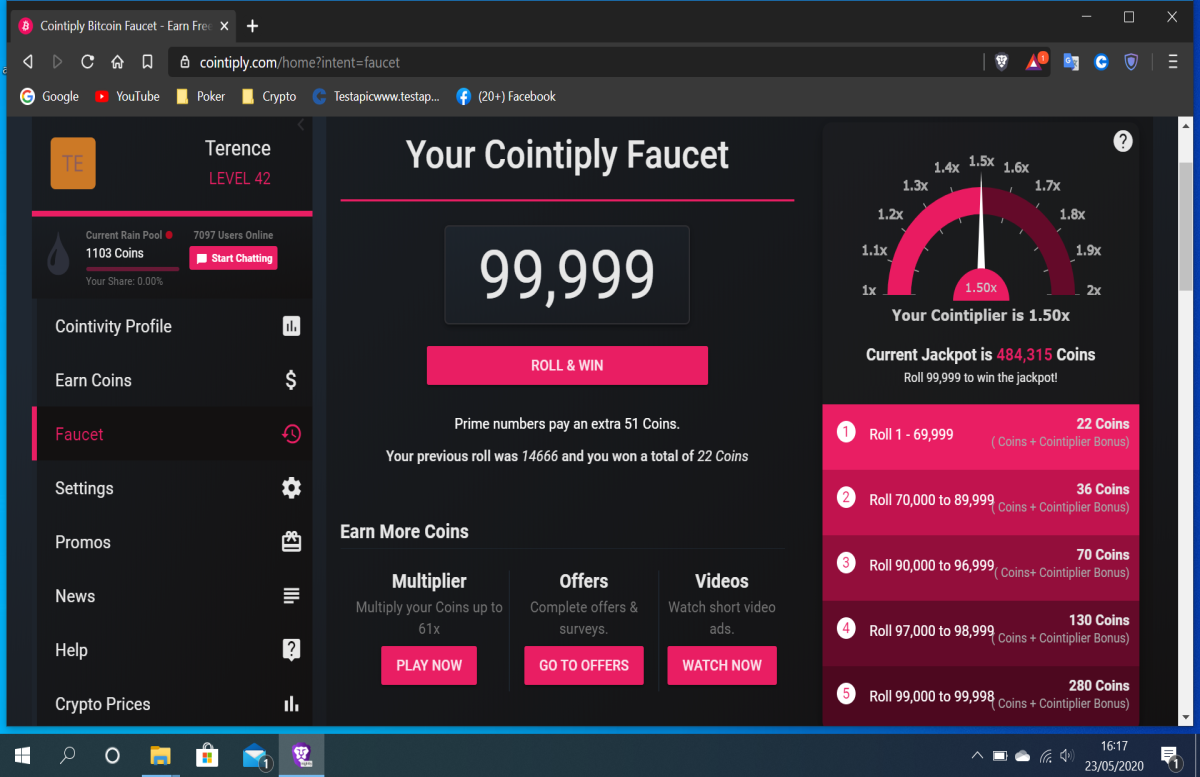Click the Settings gear icon
Screen dimensions: 1200x777
291,488
